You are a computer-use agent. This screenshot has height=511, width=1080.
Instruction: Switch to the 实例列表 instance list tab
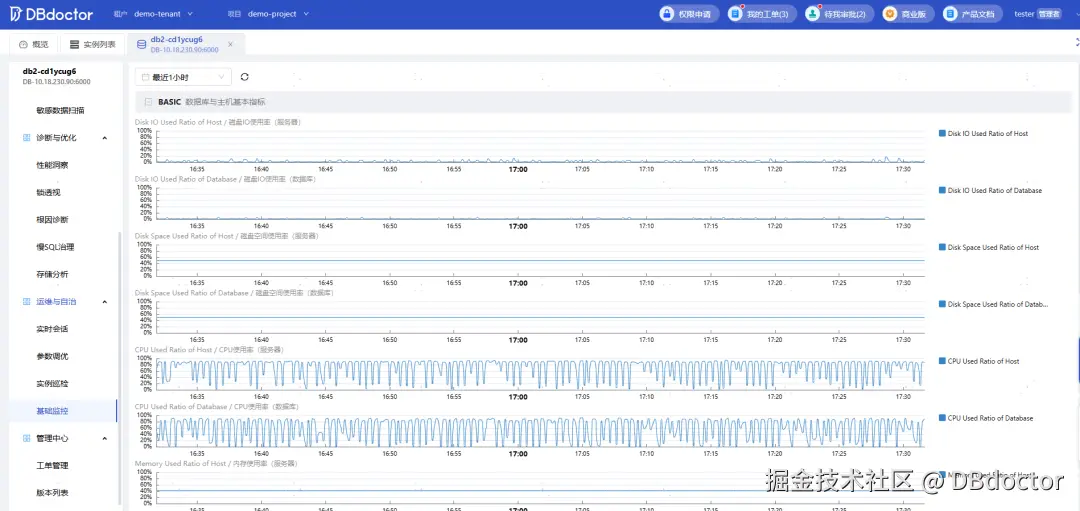[x=92, y=45]
